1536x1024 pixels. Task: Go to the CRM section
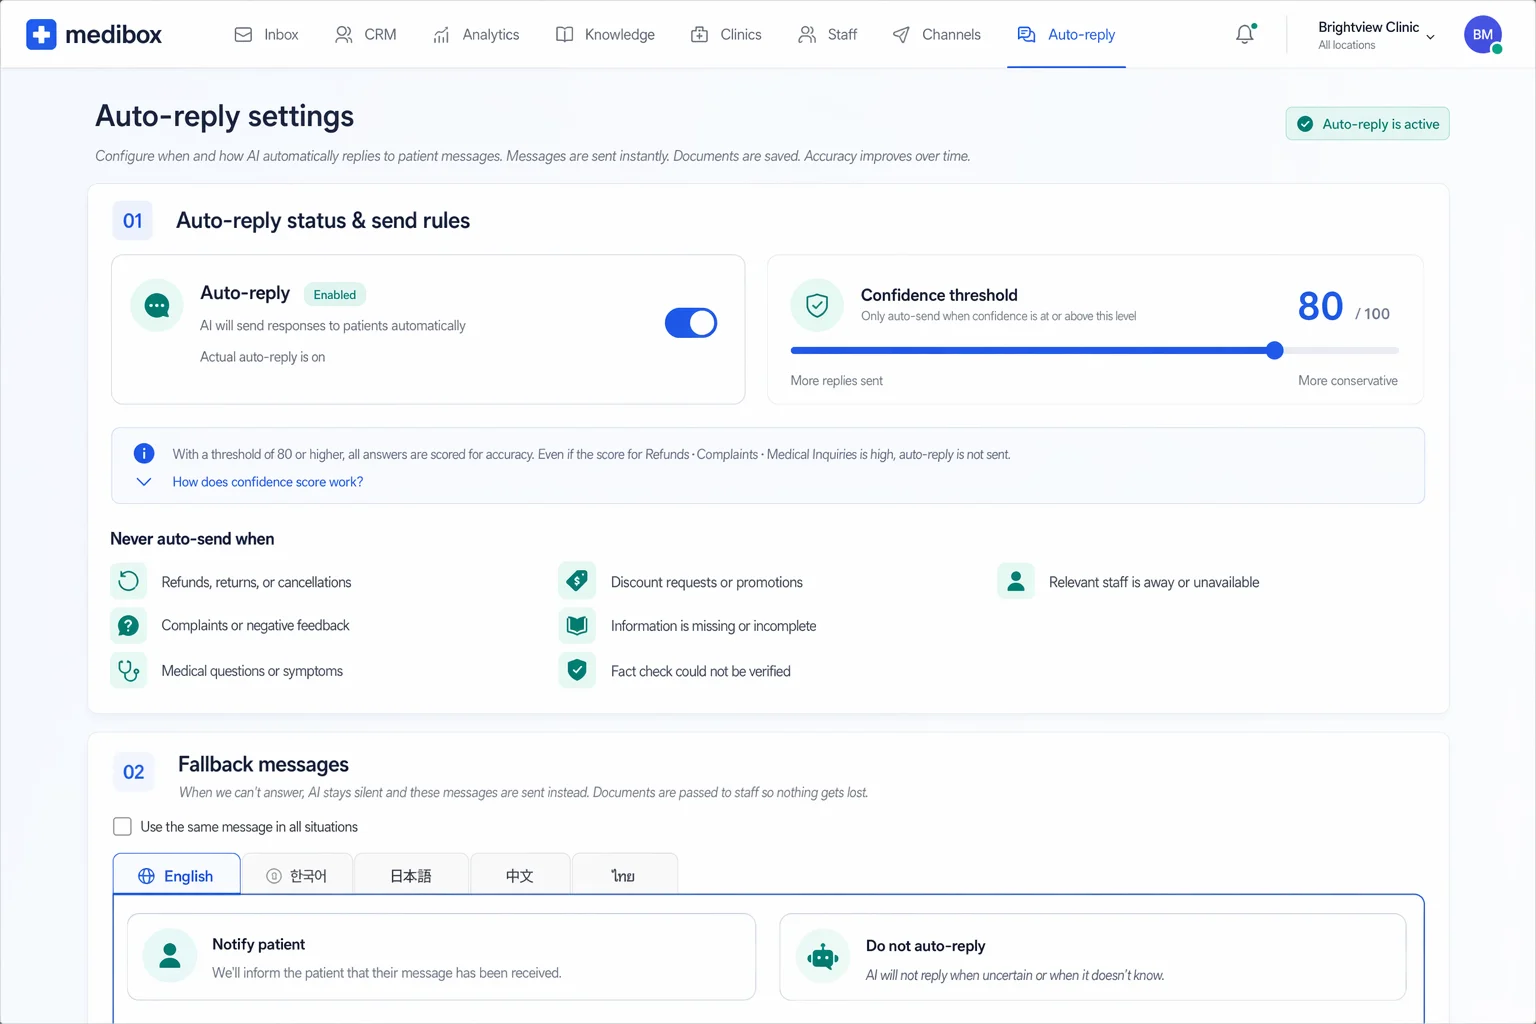point(366,34)
